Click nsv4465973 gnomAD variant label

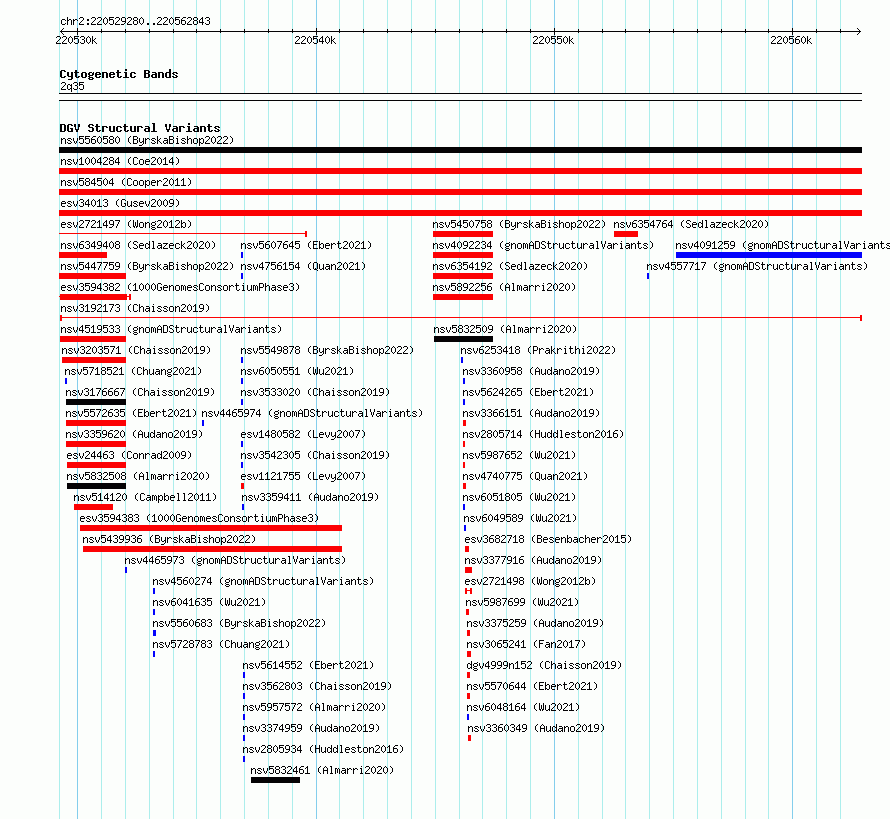tap(235, 560)
